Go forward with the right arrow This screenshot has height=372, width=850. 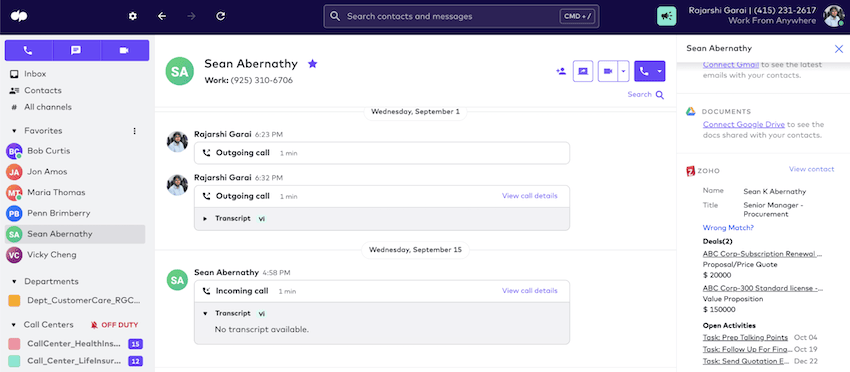coord(191,16)
